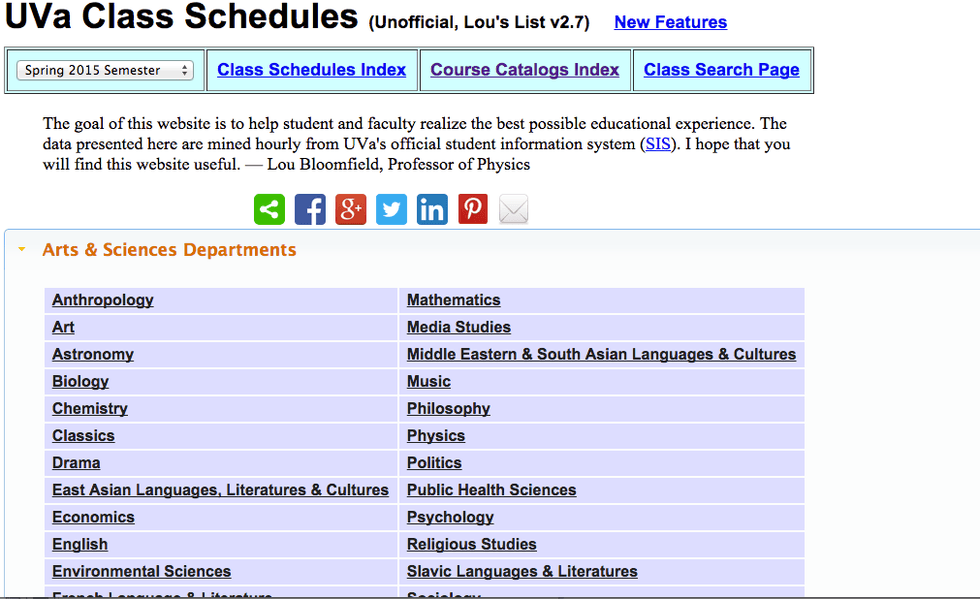
Task: Open the Class Search Page tab
Action: click(722, 69)
